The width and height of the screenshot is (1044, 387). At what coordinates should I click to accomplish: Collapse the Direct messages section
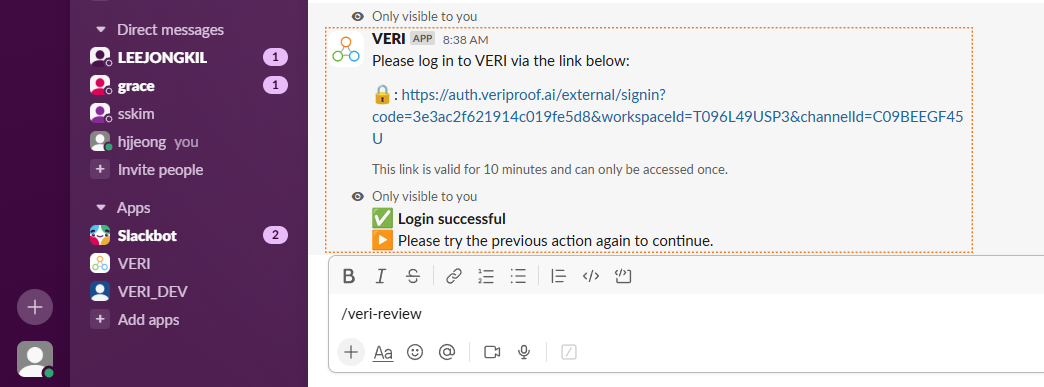point(101,30)
